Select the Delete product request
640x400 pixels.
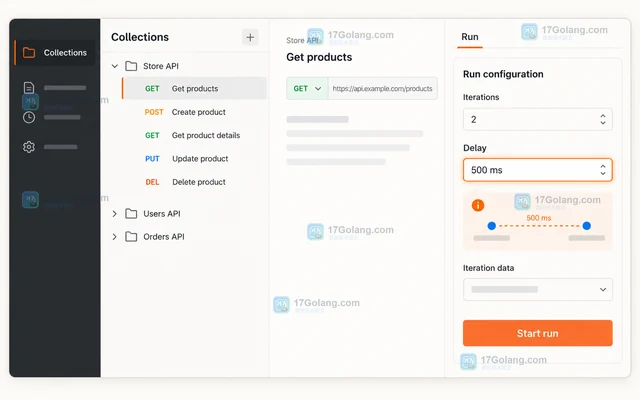[x=194, y=182]
